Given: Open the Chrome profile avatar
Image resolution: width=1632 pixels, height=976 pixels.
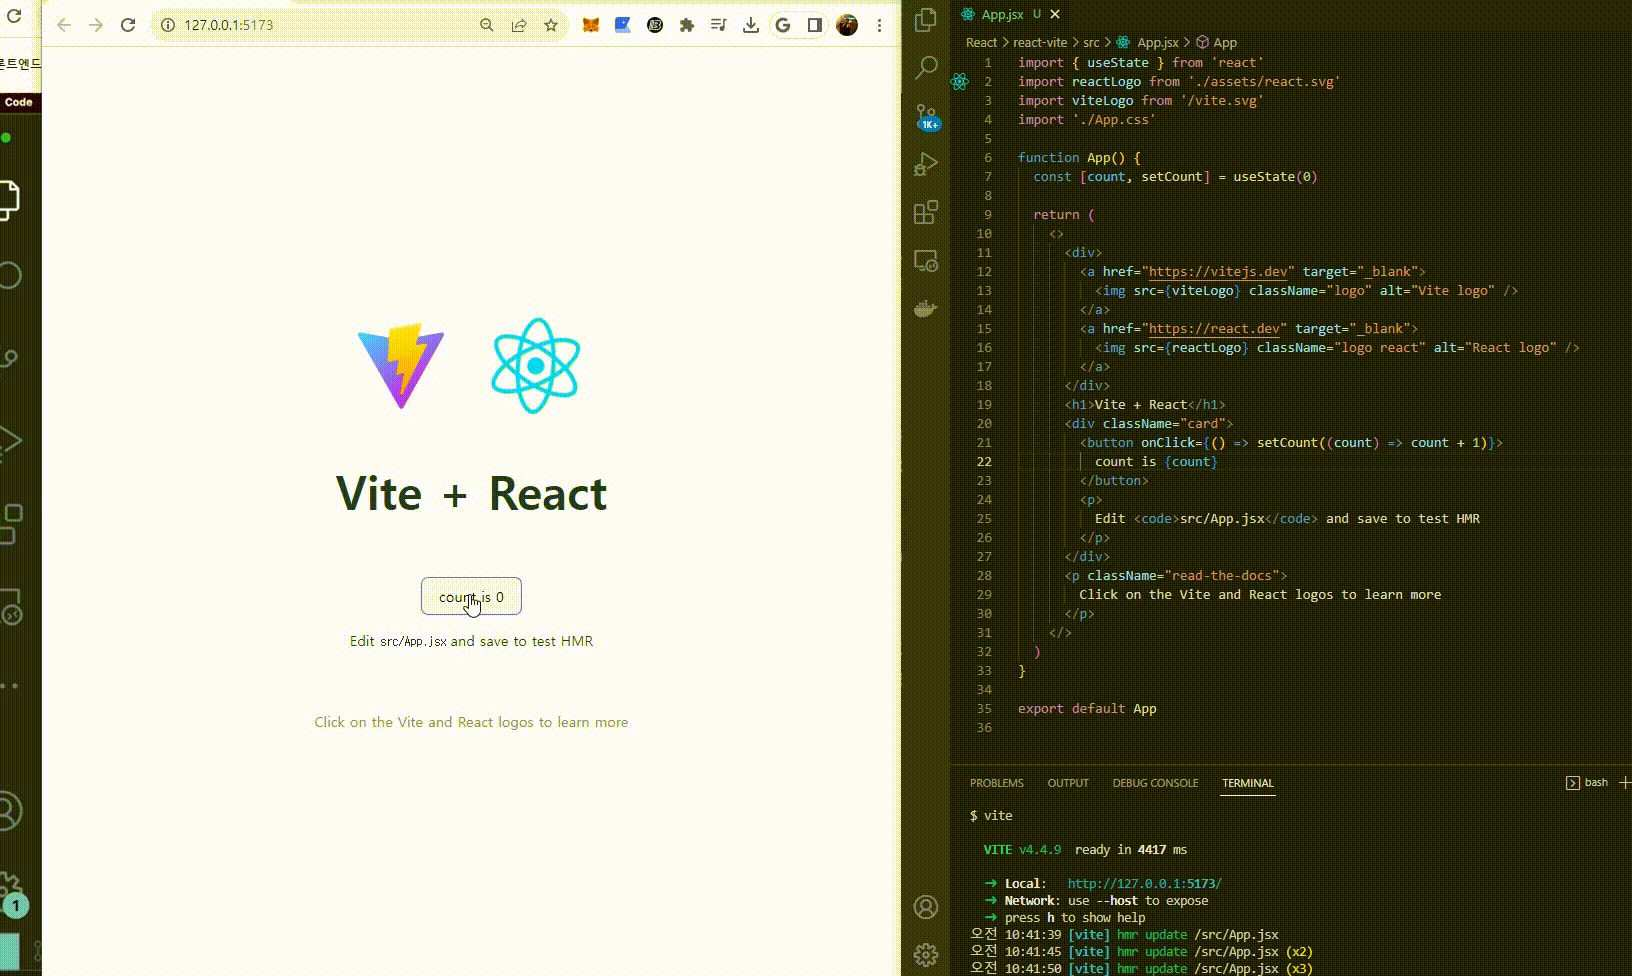Looking at the screenshot, I should click(x=847, y=25).
